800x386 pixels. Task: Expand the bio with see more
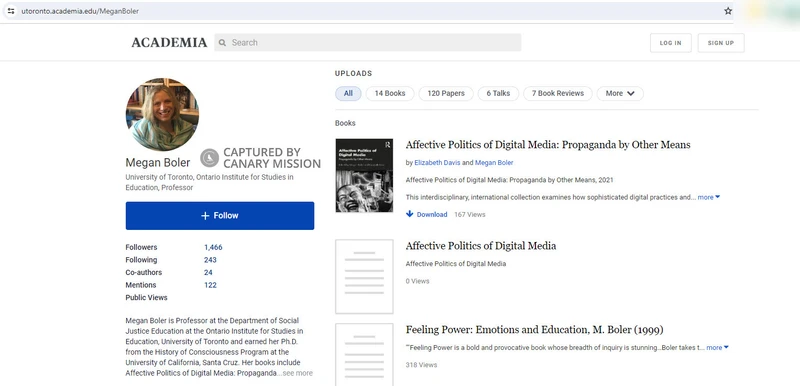tap(297, 373)
